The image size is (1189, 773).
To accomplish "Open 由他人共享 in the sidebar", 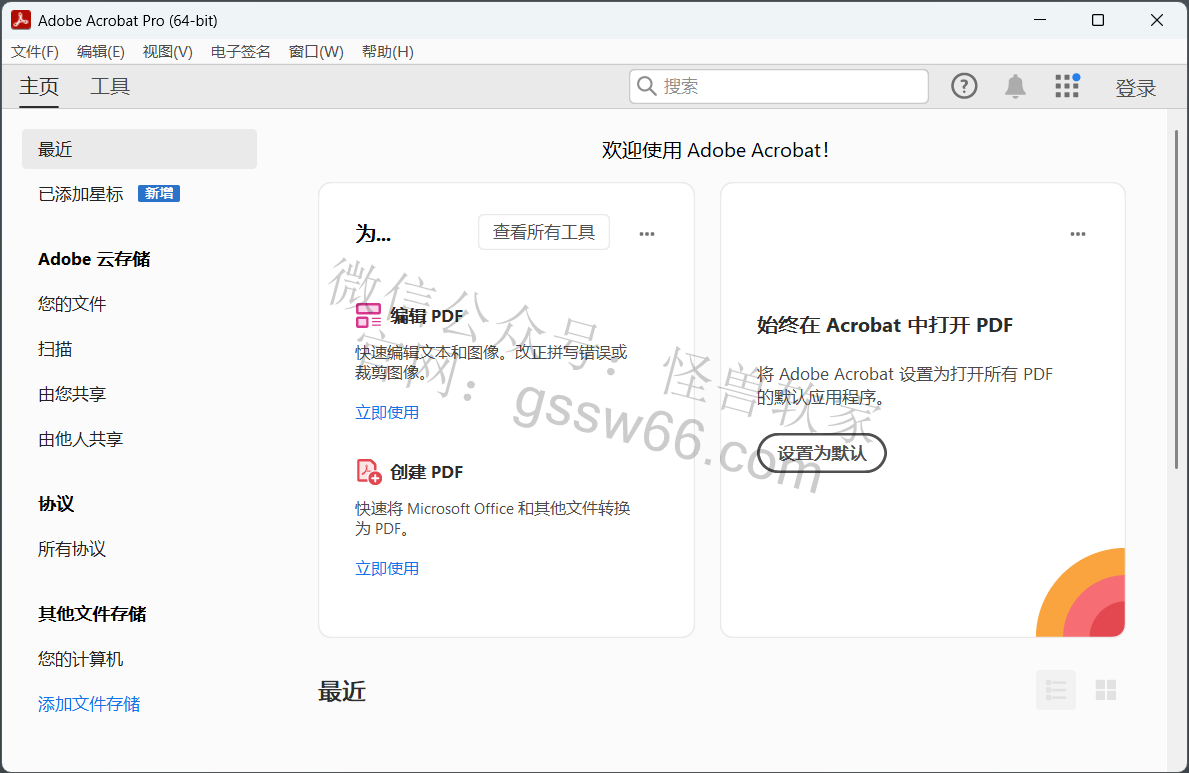I will click(x=80, y=439).
